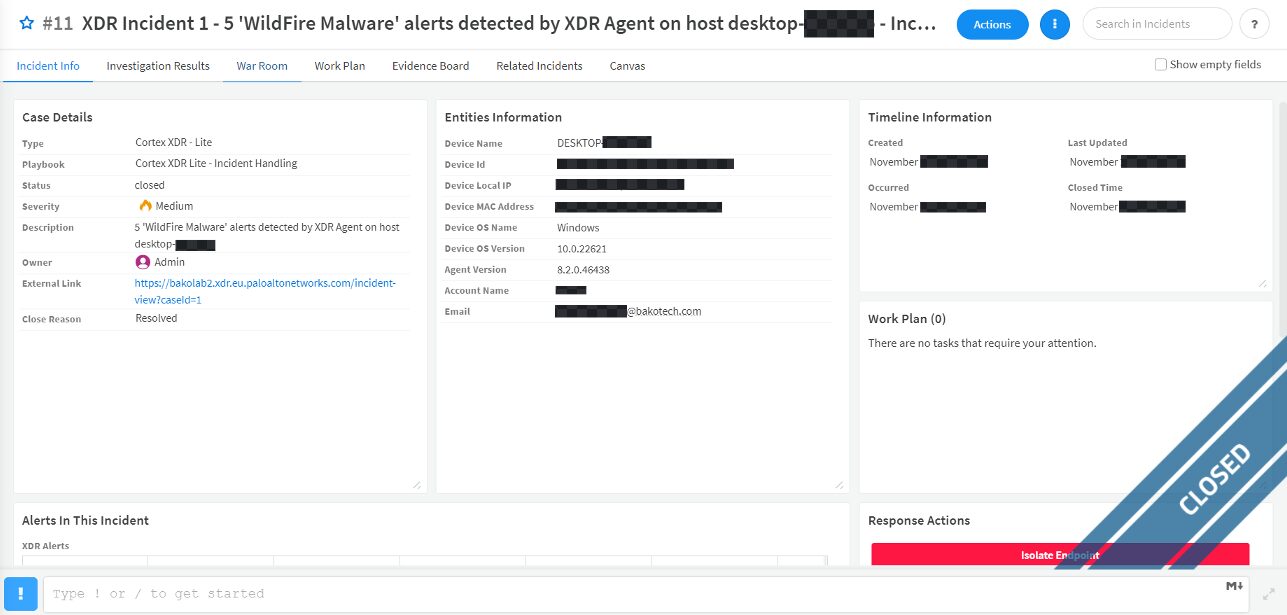Select the email ending in @bakotech.com
Image resolution: width=1287 pixels, height=615 pixels.
(x=628, y=311)
